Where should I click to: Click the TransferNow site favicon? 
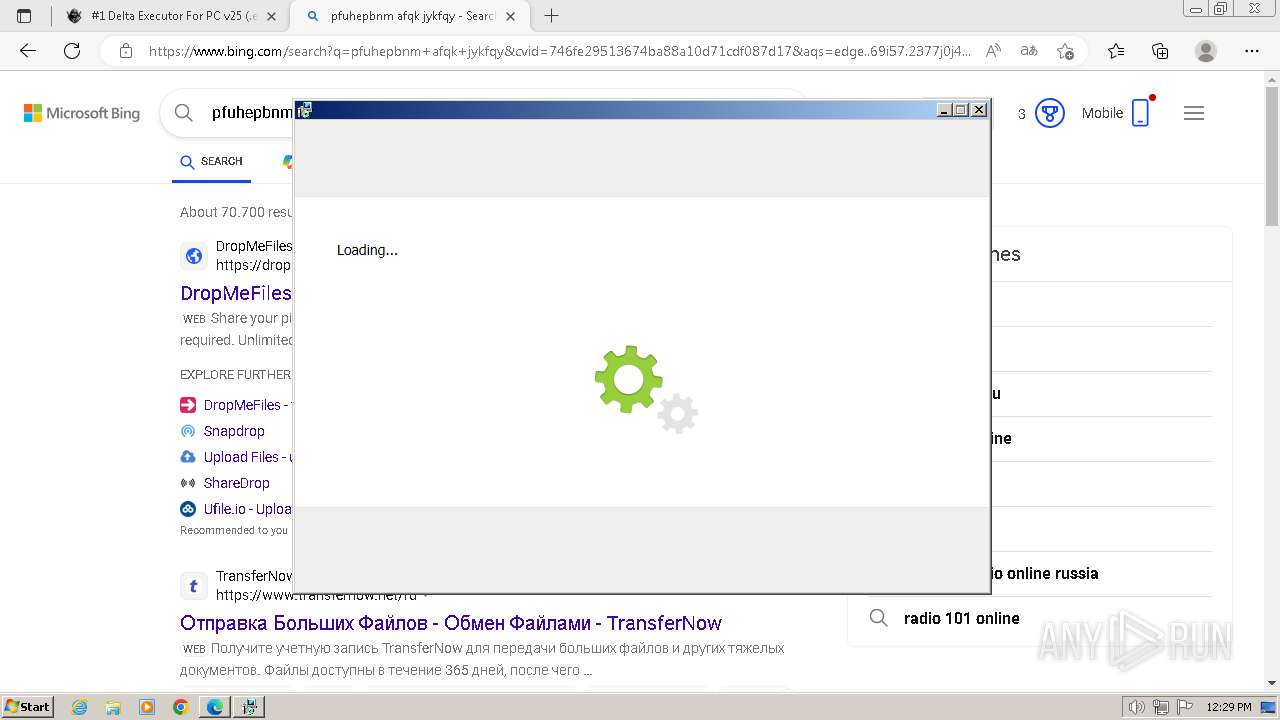point(193,585)
